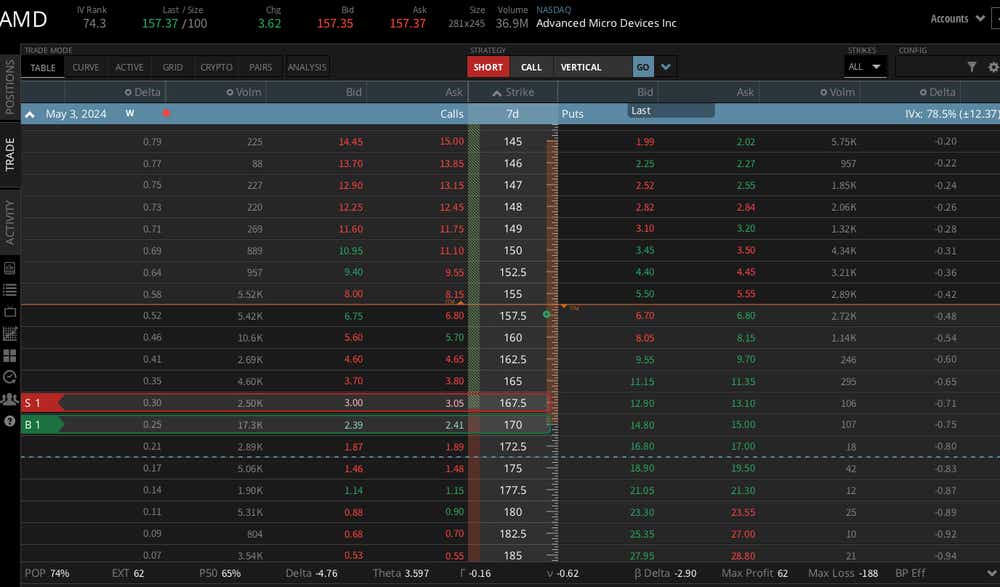This screenshot has width=1000, height=587.
Task: Open the list lines icon in sidebar
Action: (x=10, y=290)
